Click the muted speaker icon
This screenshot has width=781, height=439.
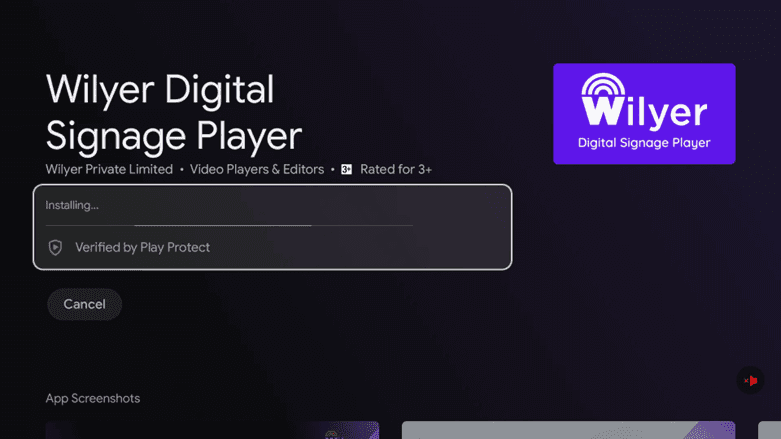[x=750, y=380]
